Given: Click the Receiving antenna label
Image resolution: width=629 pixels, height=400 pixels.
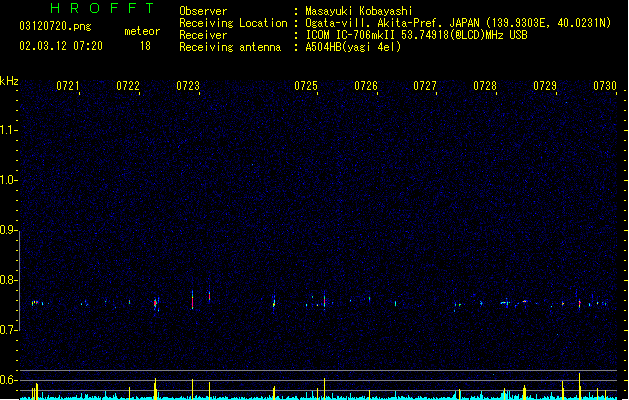Looking at the screenshot, I should coord(230,47).
